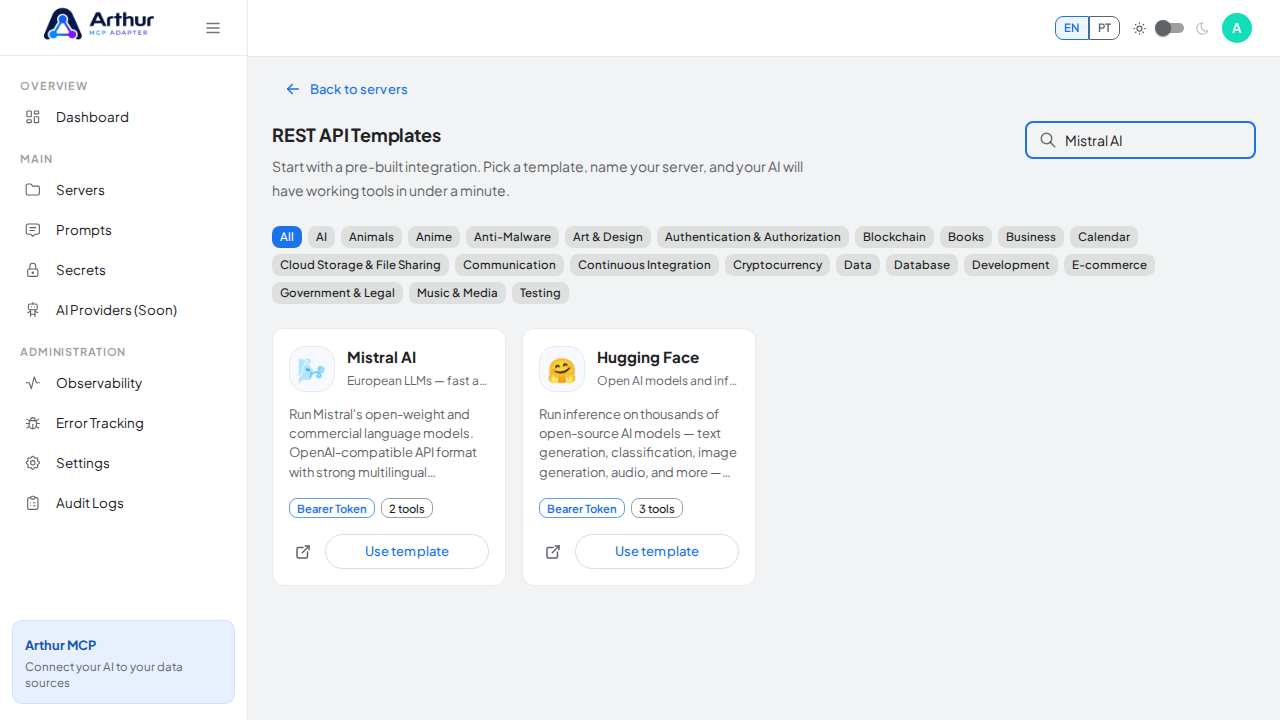Filter templates by Anti-Malware
Image resolution: width=1280 pixels, height=720 pixels.
pyautogui.click(x=512, y=237)
